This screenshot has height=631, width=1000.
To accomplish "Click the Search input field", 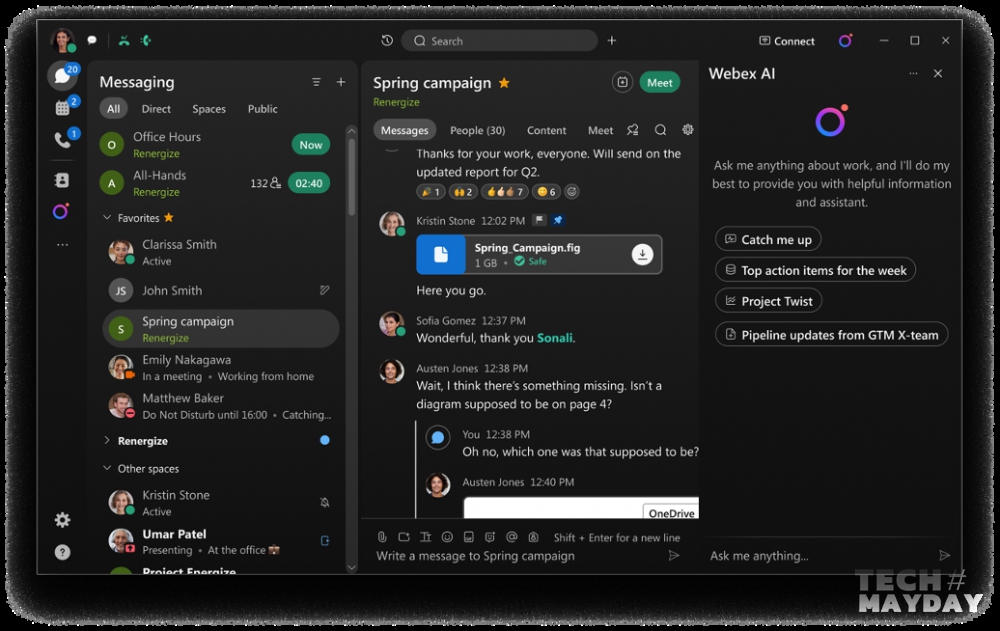I will click(499, 41).
